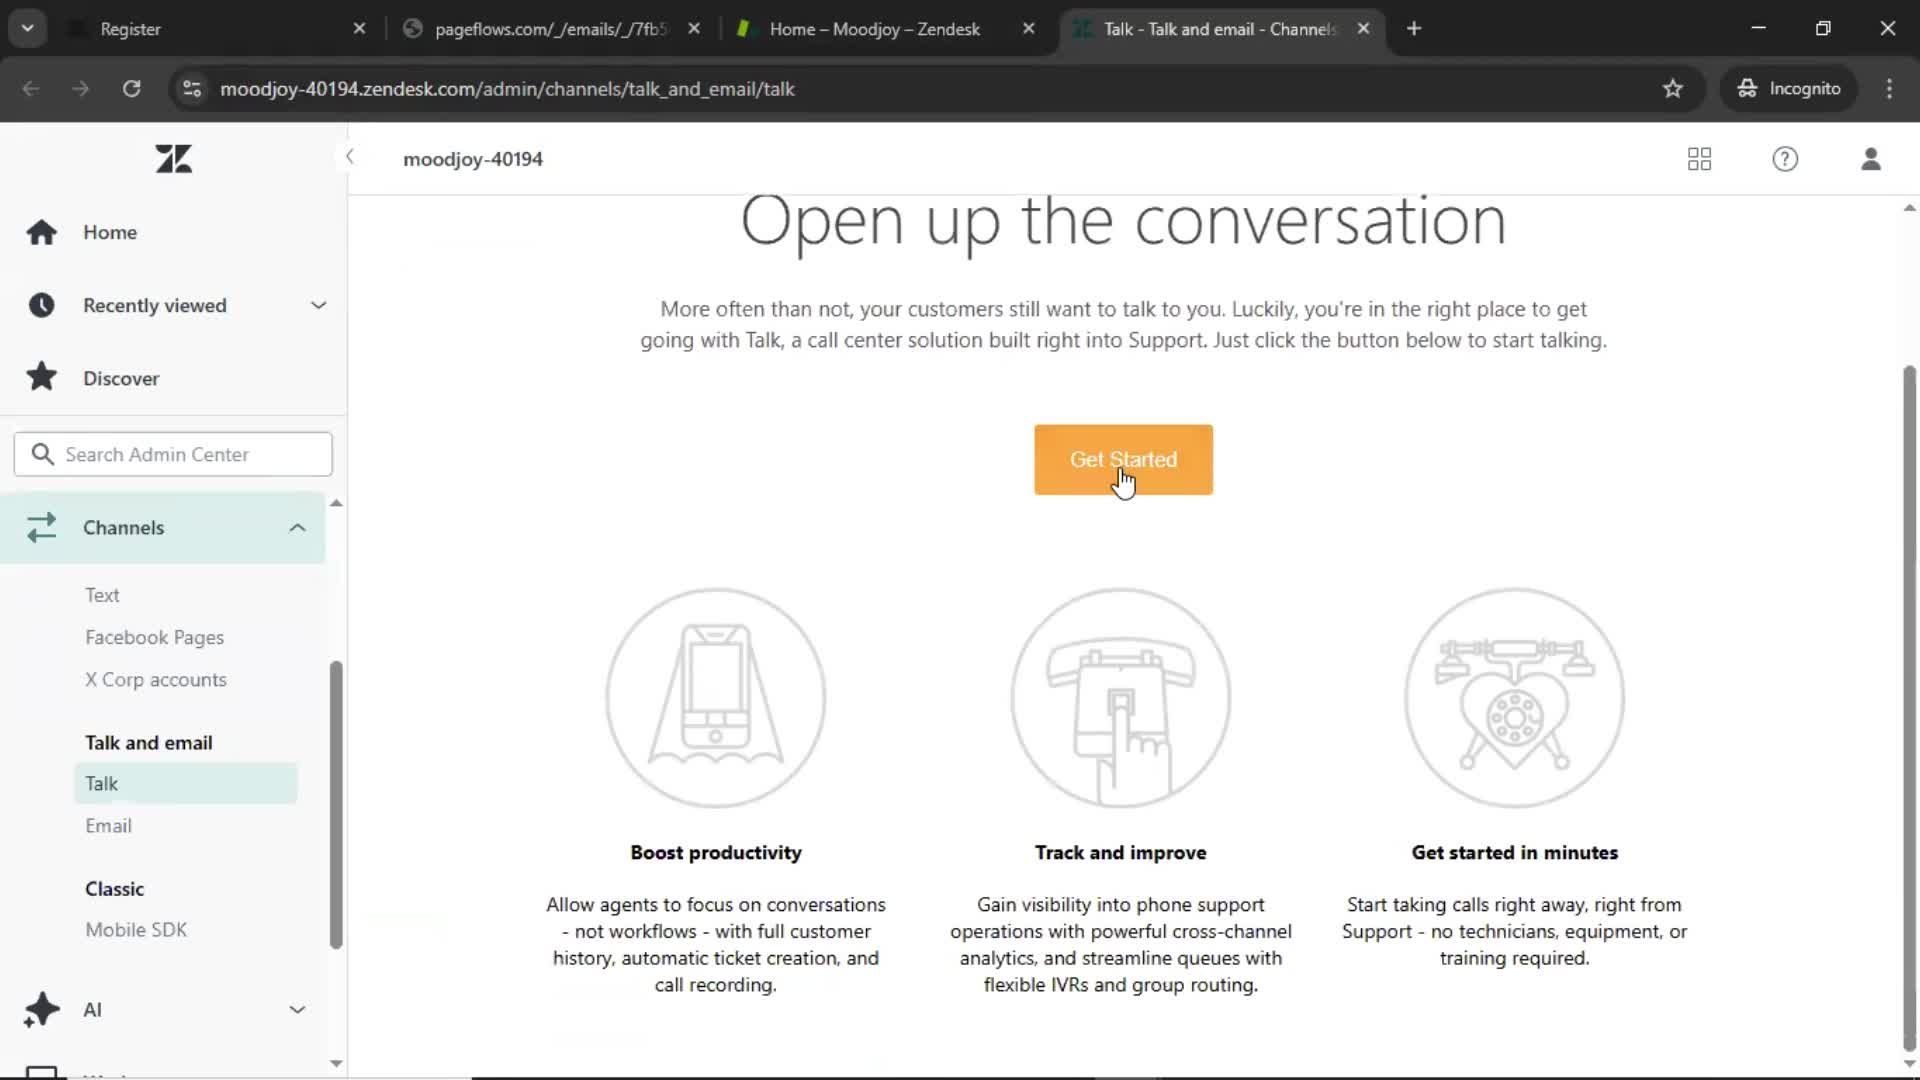Open Discover in the sidebar
The image size is (1920, 1080).
121,378
